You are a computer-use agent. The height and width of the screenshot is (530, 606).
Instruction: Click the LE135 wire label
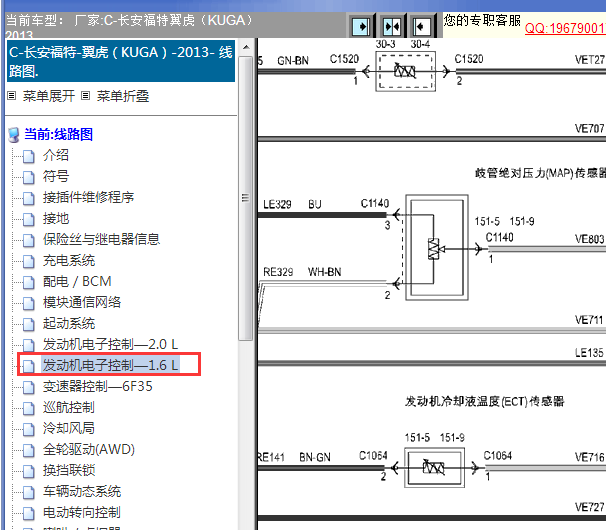[x=589, y=353]
